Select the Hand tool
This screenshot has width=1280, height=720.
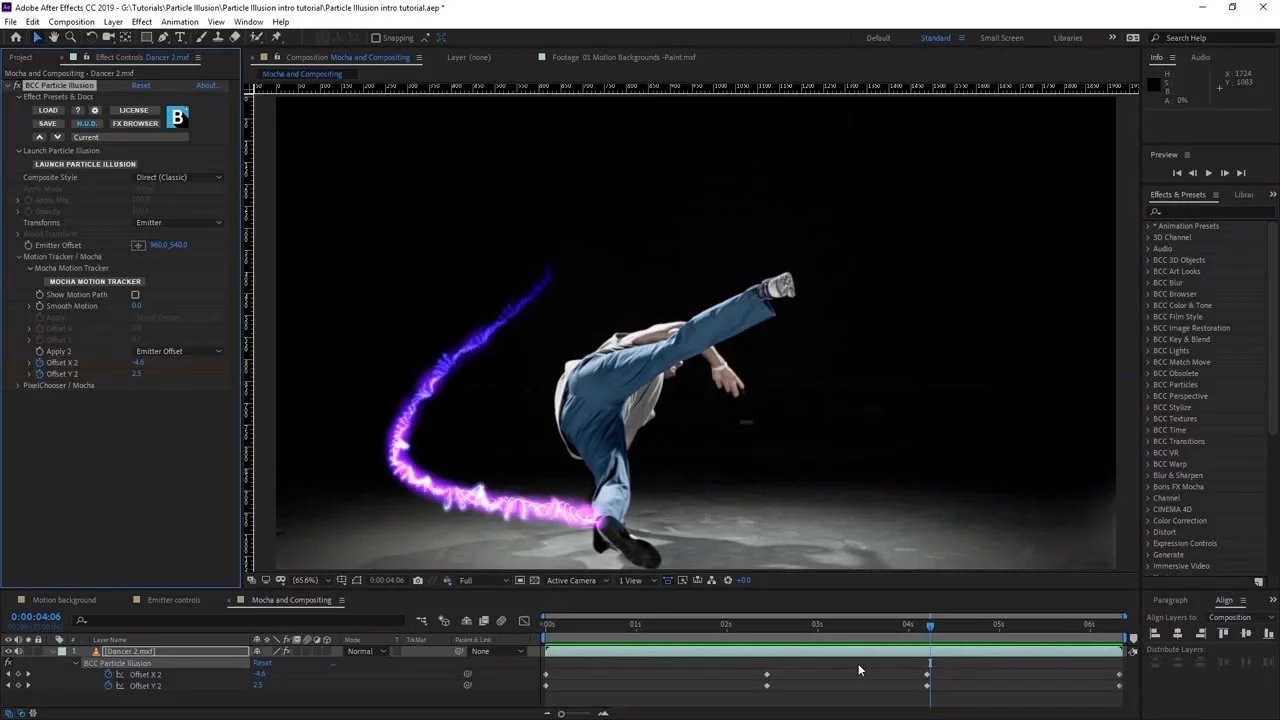click(x=53, y=37)
